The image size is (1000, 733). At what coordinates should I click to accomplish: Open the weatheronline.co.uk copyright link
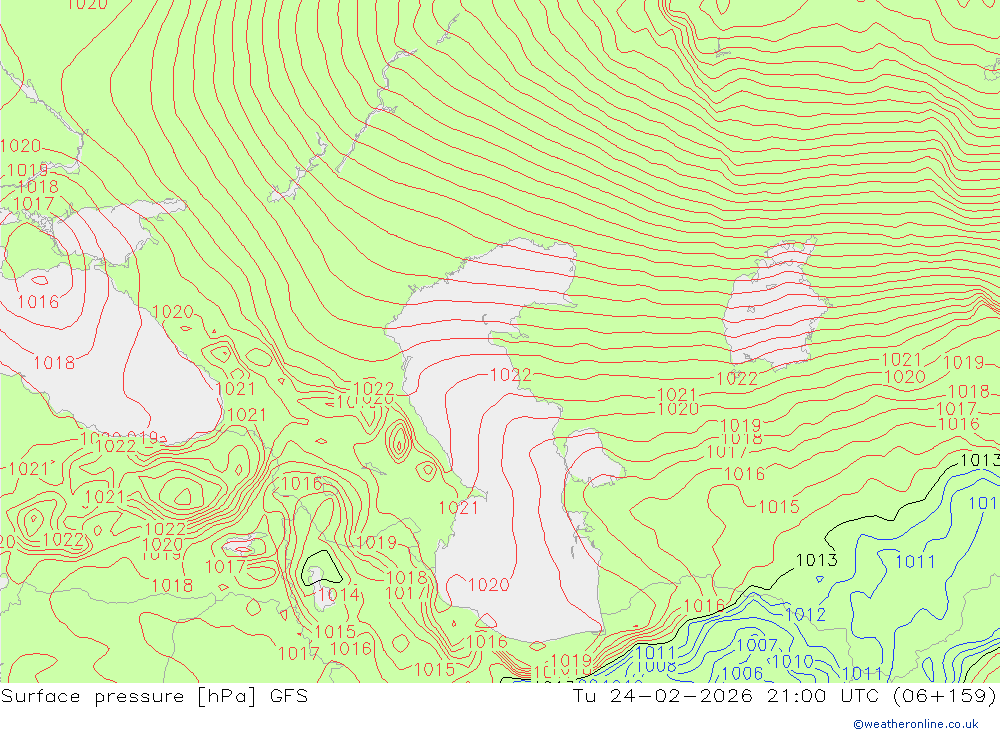915,724
